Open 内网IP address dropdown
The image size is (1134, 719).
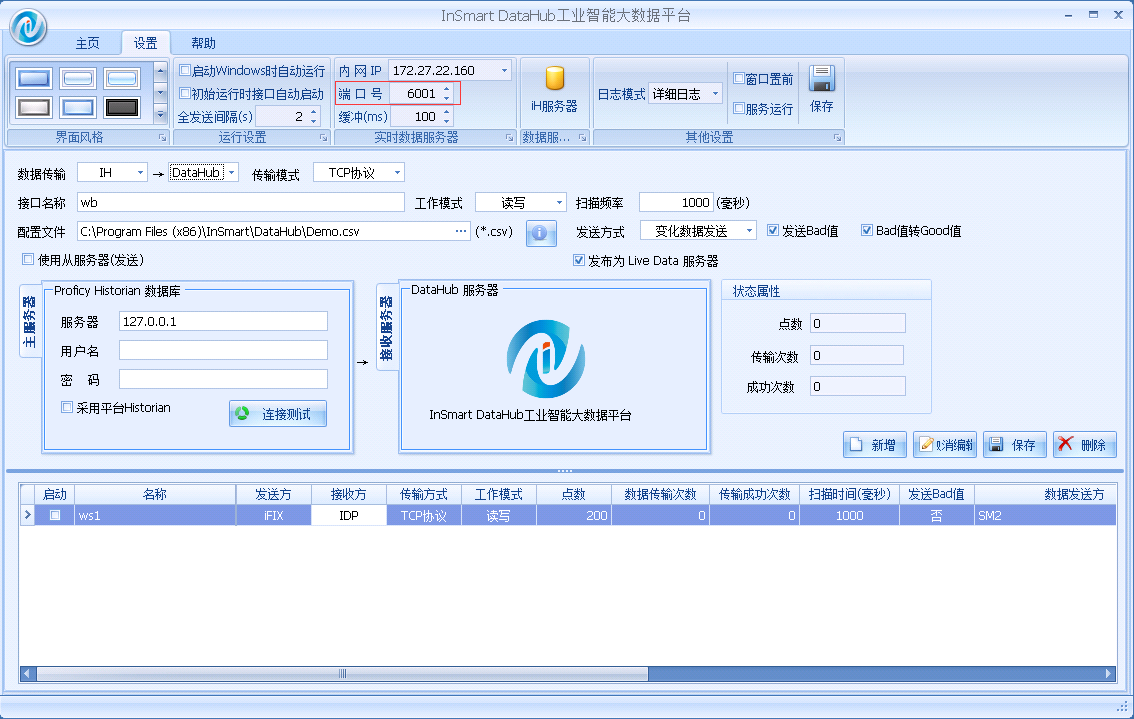click(x=504, y=70)
